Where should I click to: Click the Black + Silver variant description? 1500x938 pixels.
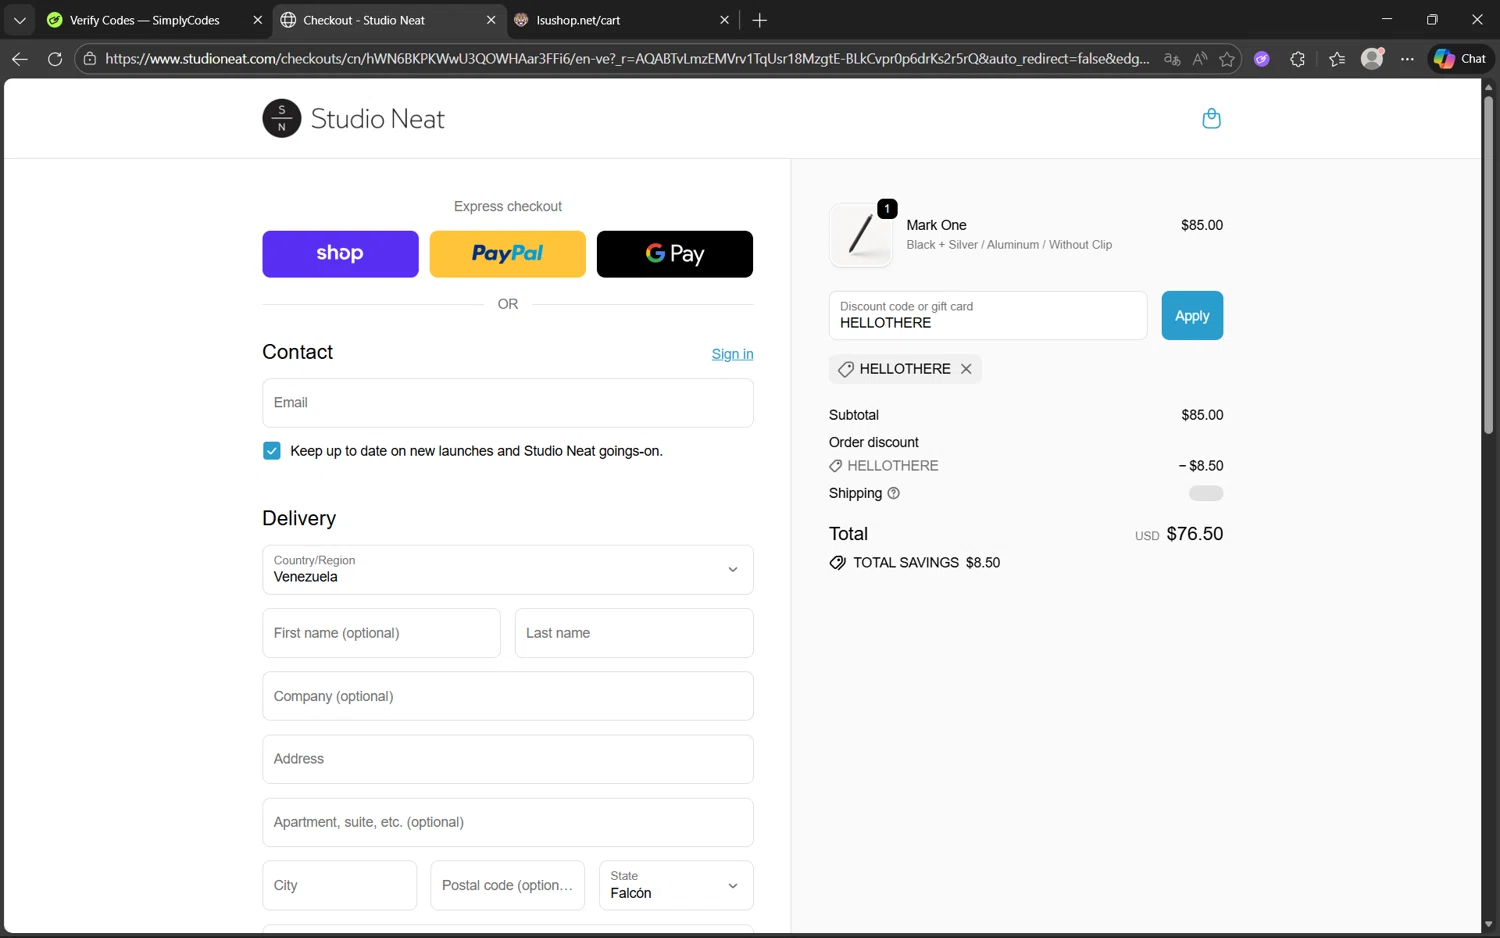1009,245
